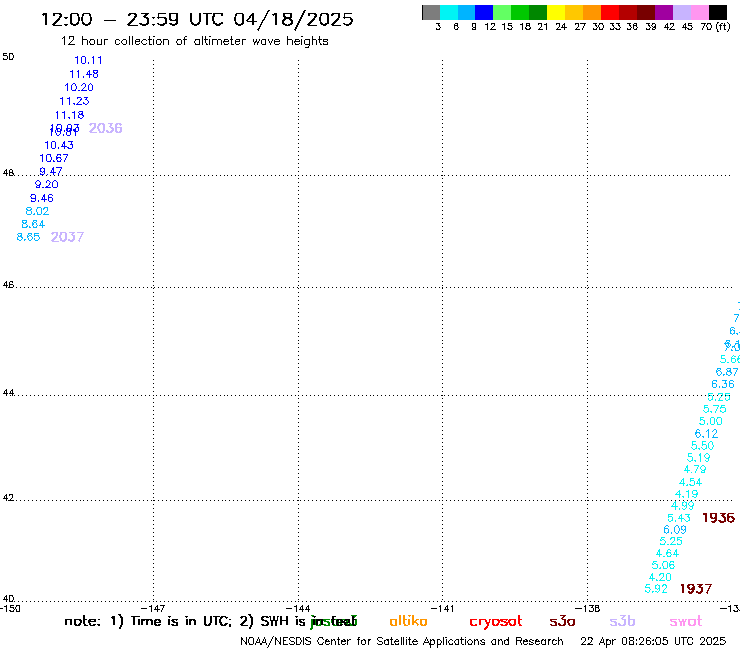This screenshot has height=650, width=740.
Task: Click the title date 04/18/2025
Action: click(293, 19)
